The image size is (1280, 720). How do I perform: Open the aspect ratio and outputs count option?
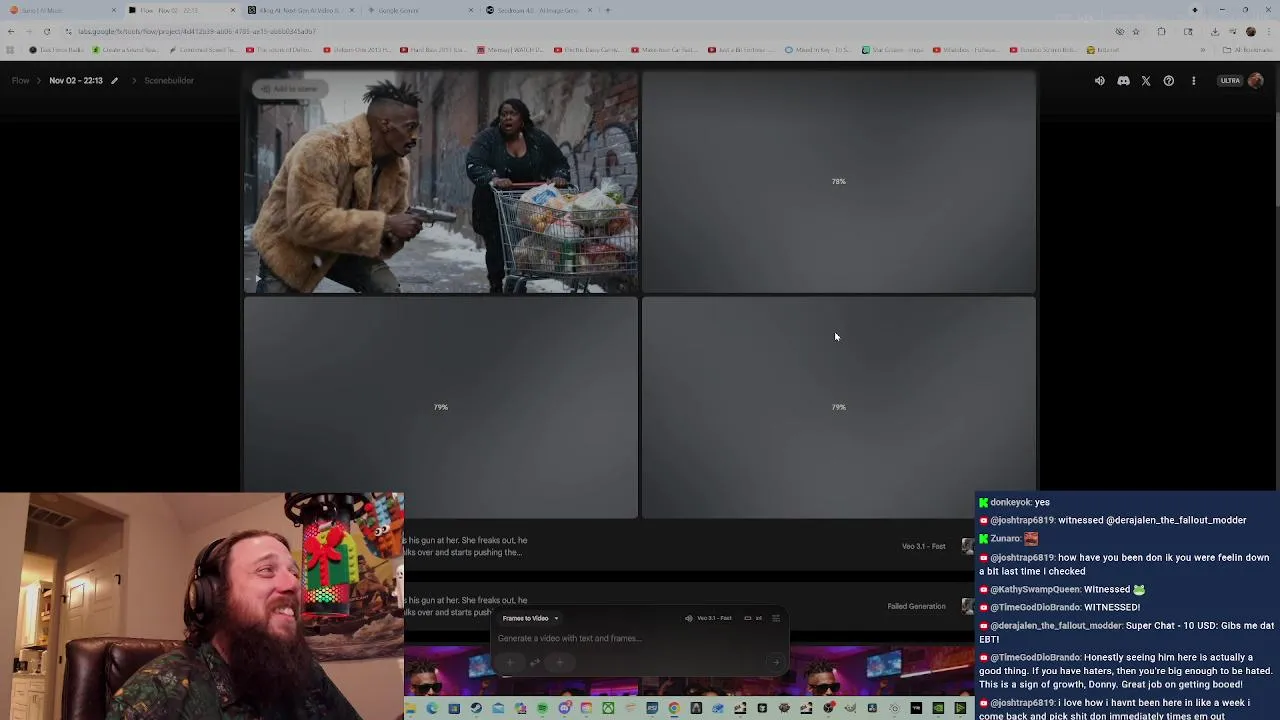click(x=753, y=618)
